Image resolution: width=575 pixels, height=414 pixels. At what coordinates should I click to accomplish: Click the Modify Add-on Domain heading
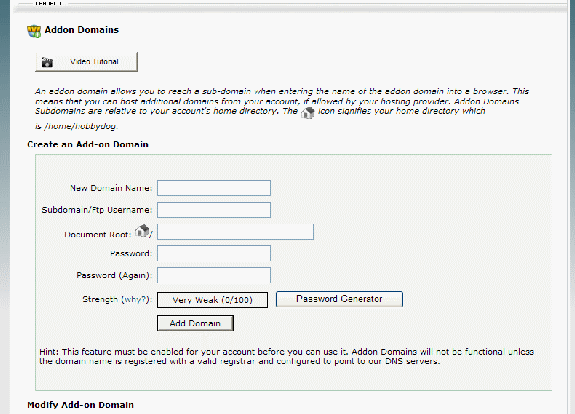(x=80, y=405)
